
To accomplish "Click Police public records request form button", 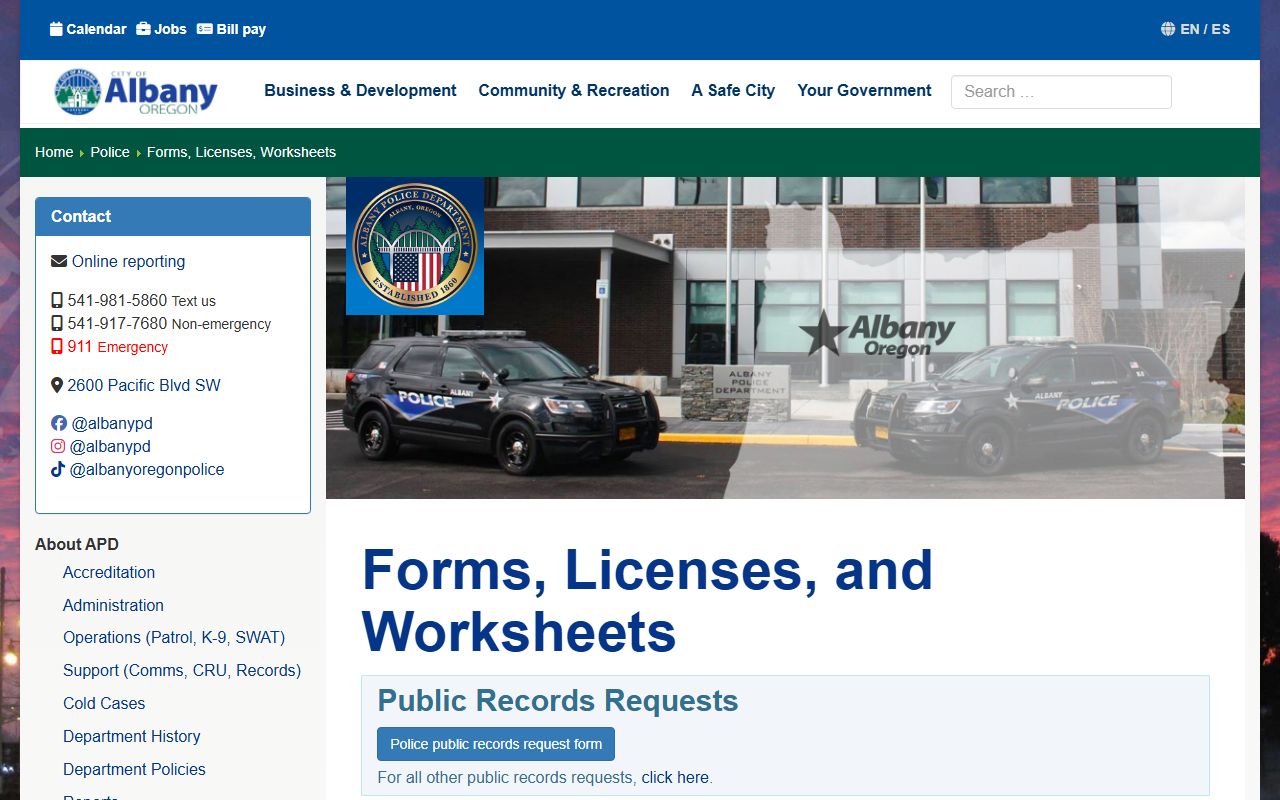I will (496, 744).
